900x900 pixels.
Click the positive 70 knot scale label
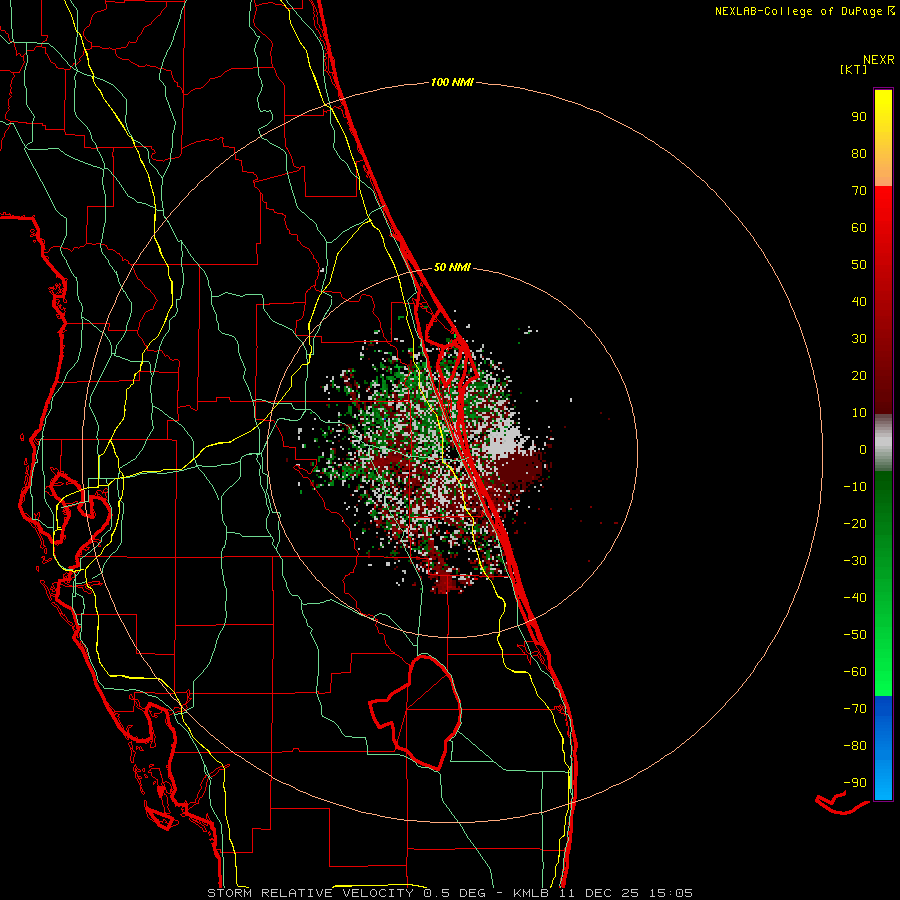point(859,191)
